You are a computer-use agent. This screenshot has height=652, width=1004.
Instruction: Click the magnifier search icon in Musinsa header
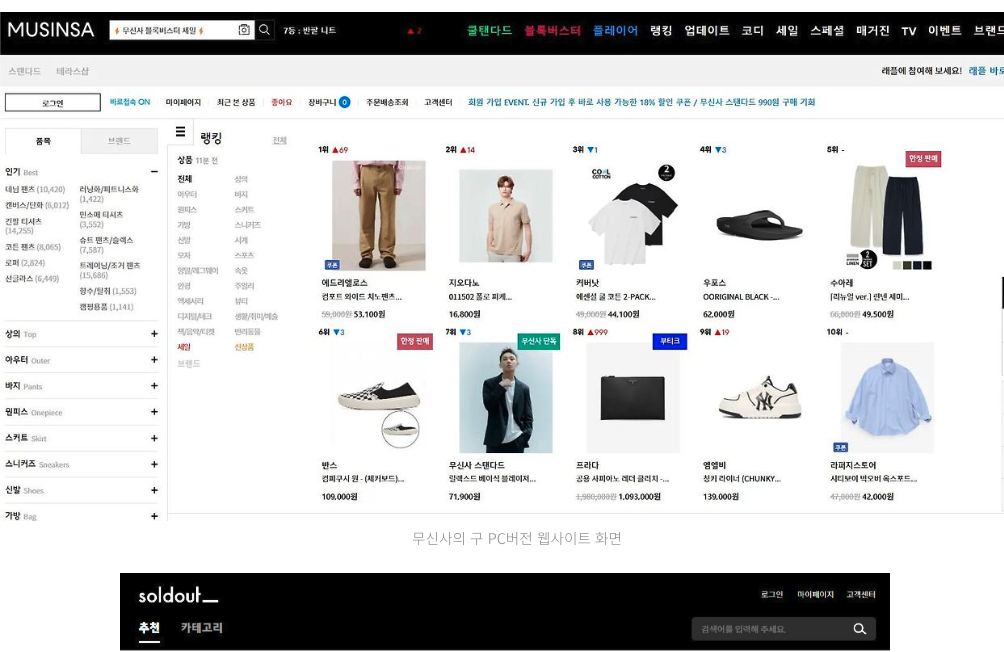(x=264, y=29)
